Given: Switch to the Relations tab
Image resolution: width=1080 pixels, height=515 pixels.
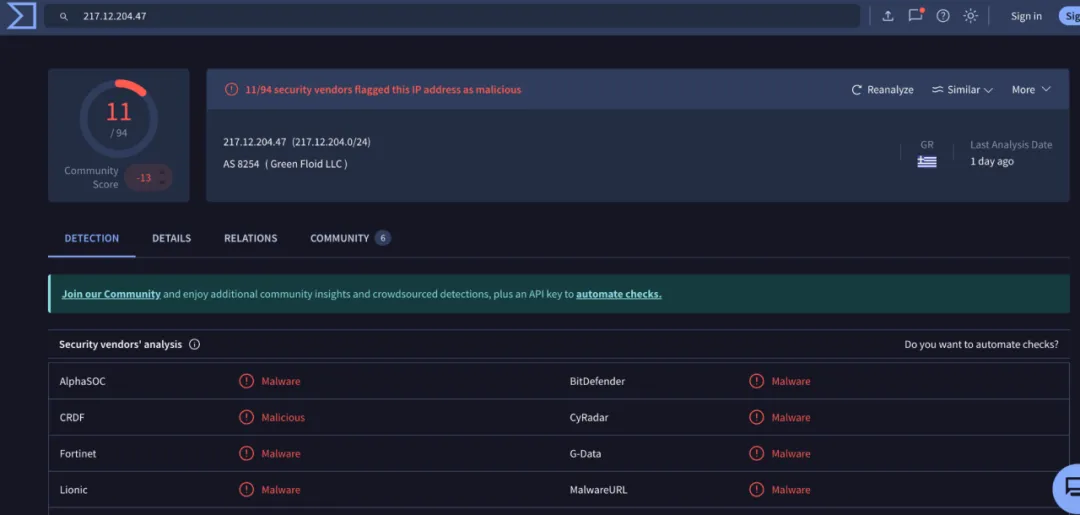Looking at the screenshot, I should [x=250, y=238].
